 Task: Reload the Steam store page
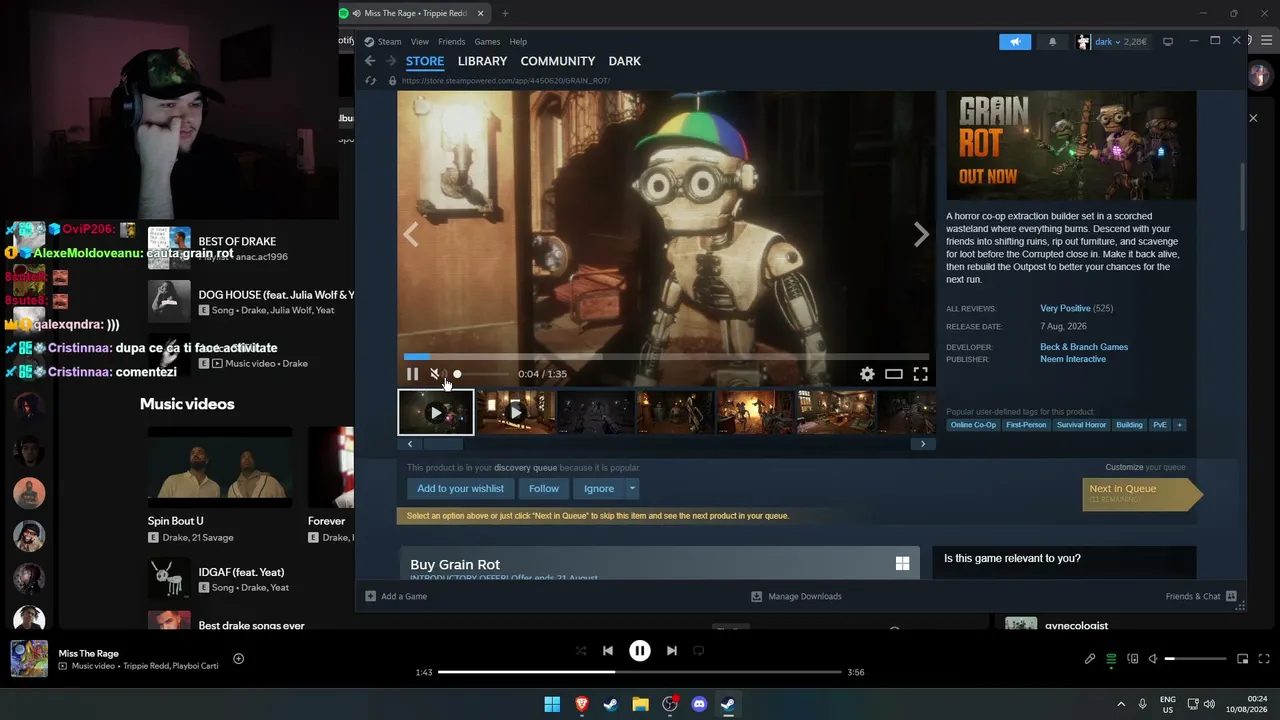click(x=370, y=81)
